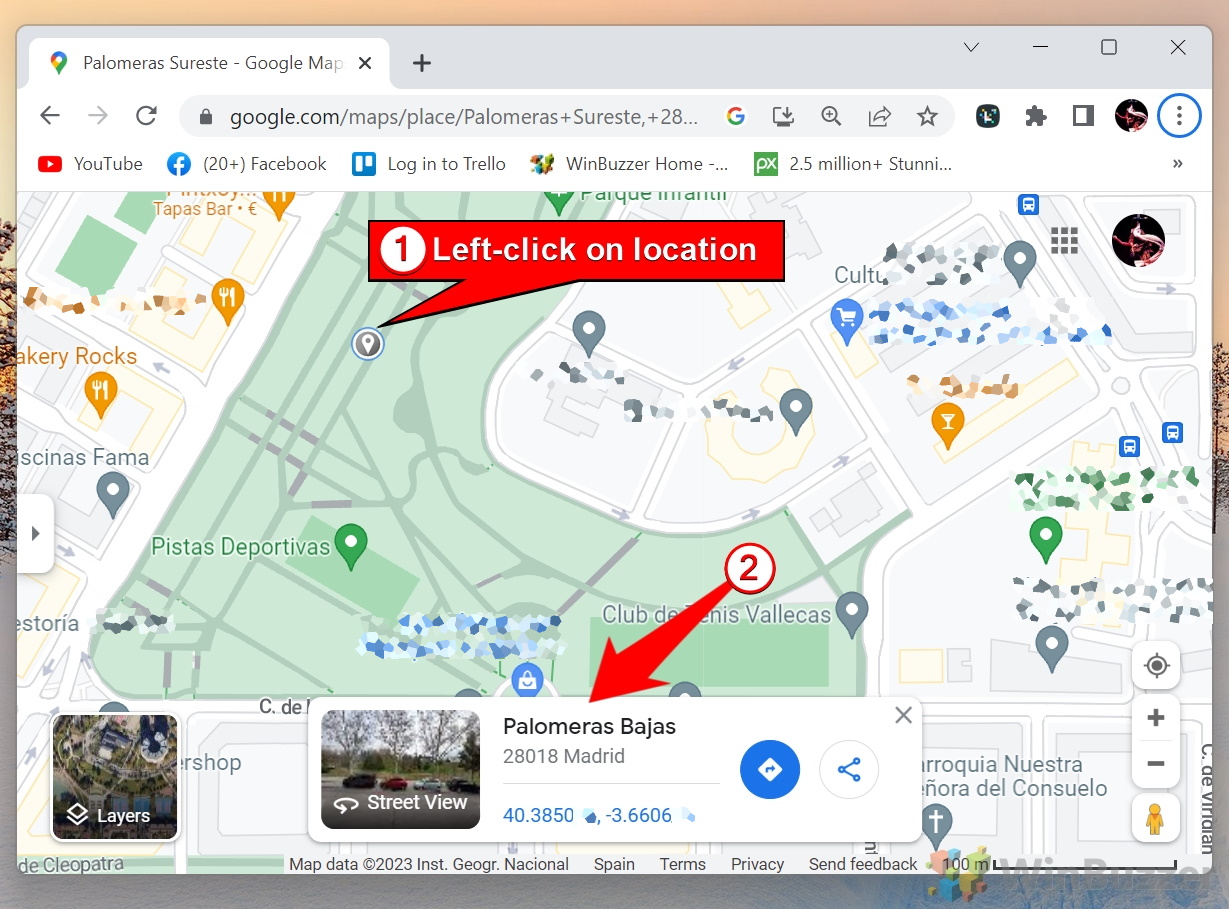This screenshot has width=1229, height=909.
Task: Open the WinBuzzer Home bookmark
Action: pos(629,164)
